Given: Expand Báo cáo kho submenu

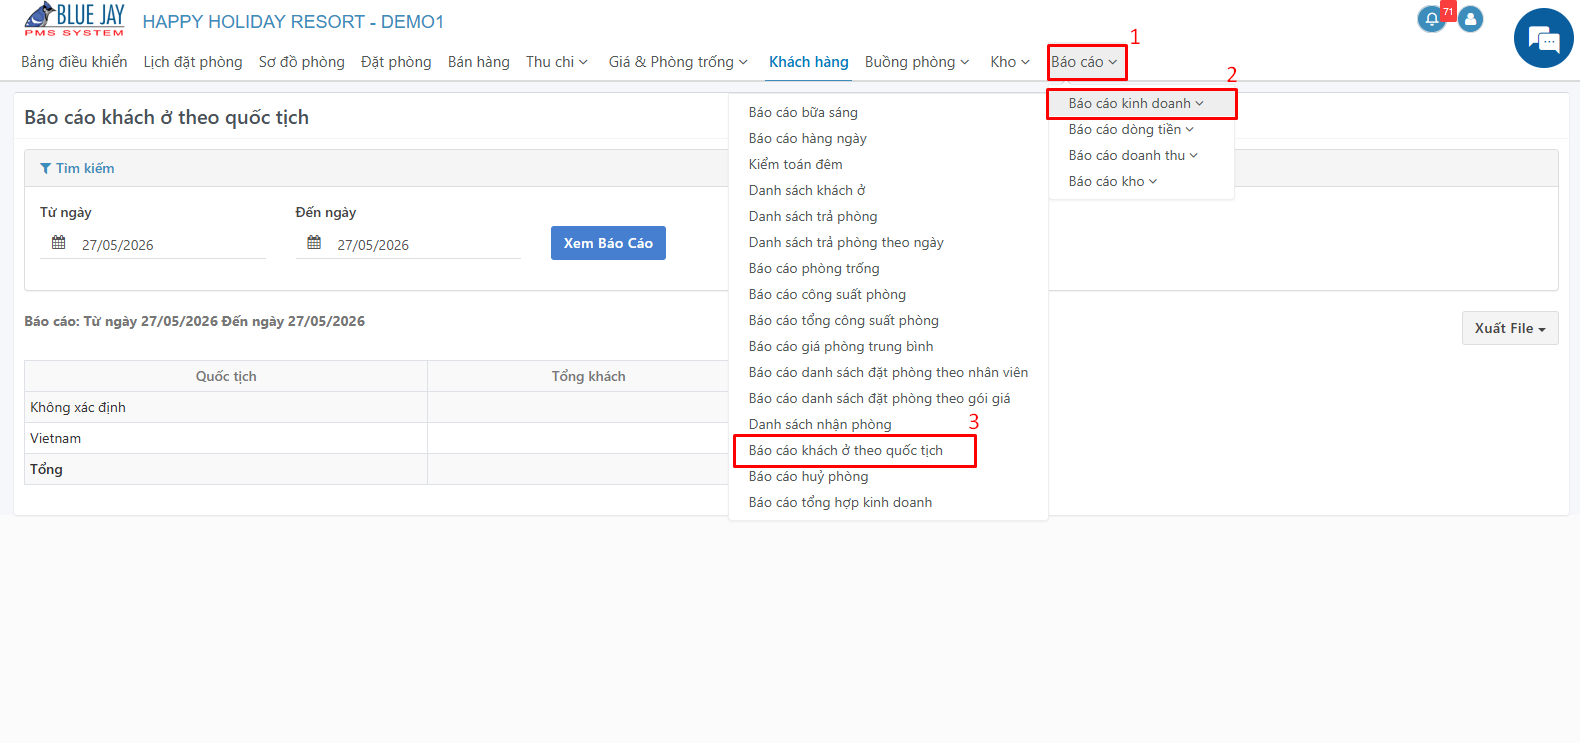Looking at the screenshot, I should coord(1112,181).
